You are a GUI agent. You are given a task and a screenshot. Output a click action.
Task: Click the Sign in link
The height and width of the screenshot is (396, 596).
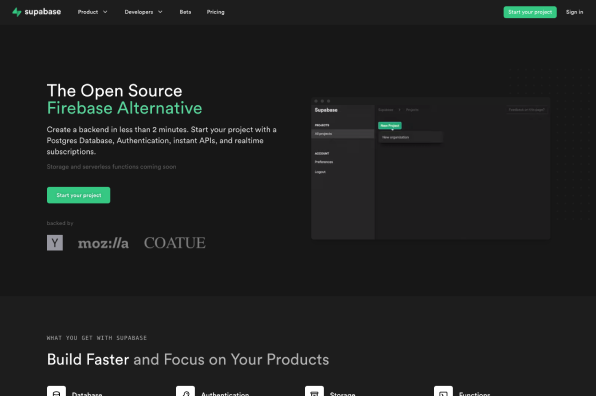574,12
